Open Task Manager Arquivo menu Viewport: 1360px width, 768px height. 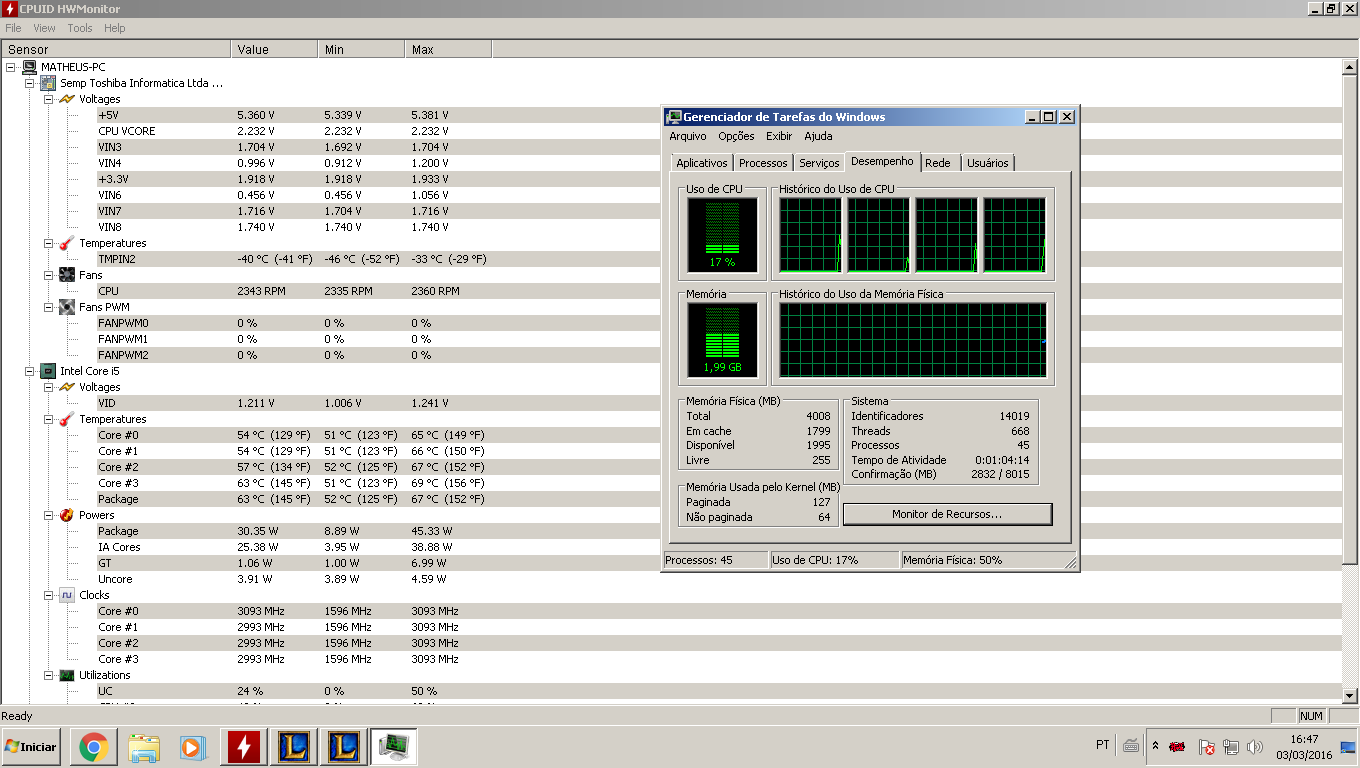(688, 136)
